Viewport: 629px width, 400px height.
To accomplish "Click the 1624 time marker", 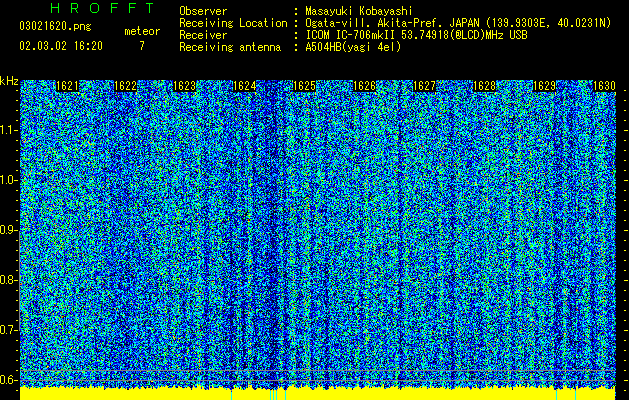I will point(245,86).
